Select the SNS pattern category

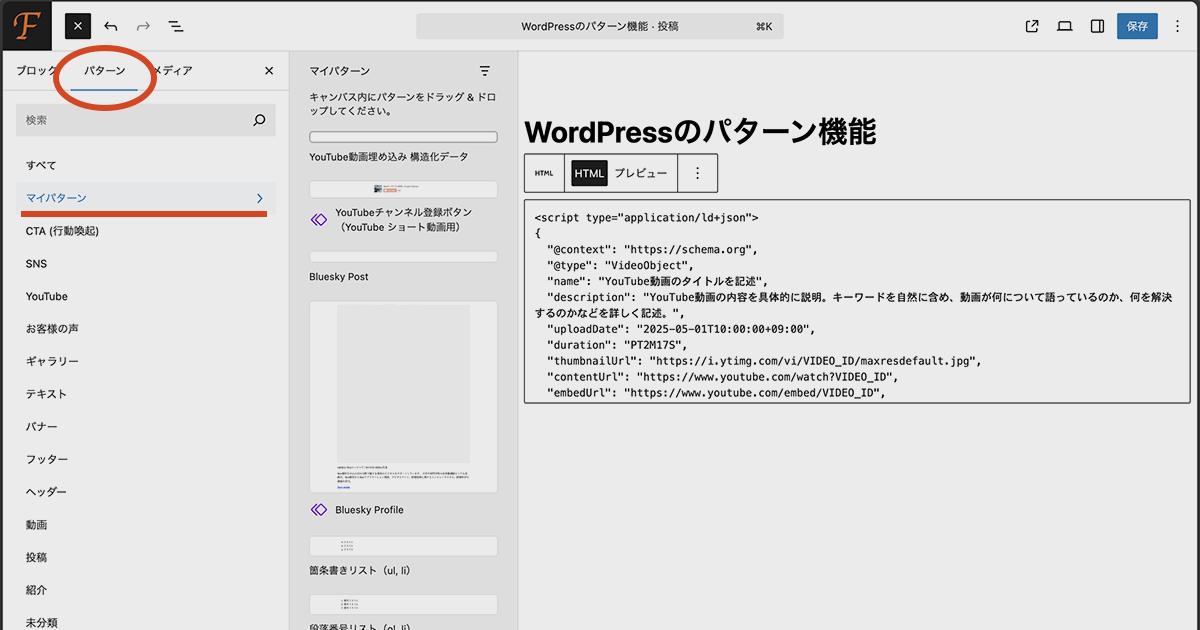tap(146, 264)
